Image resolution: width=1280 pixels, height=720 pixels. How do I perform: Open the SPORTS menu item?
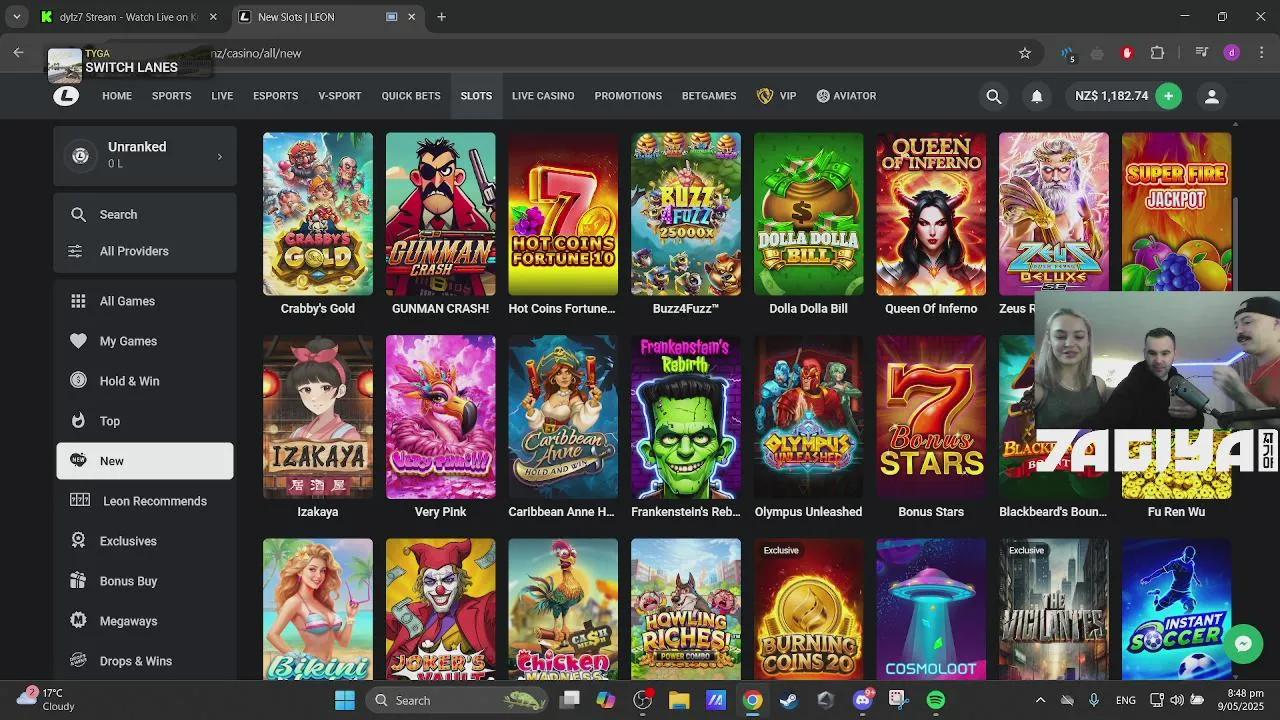171,96
